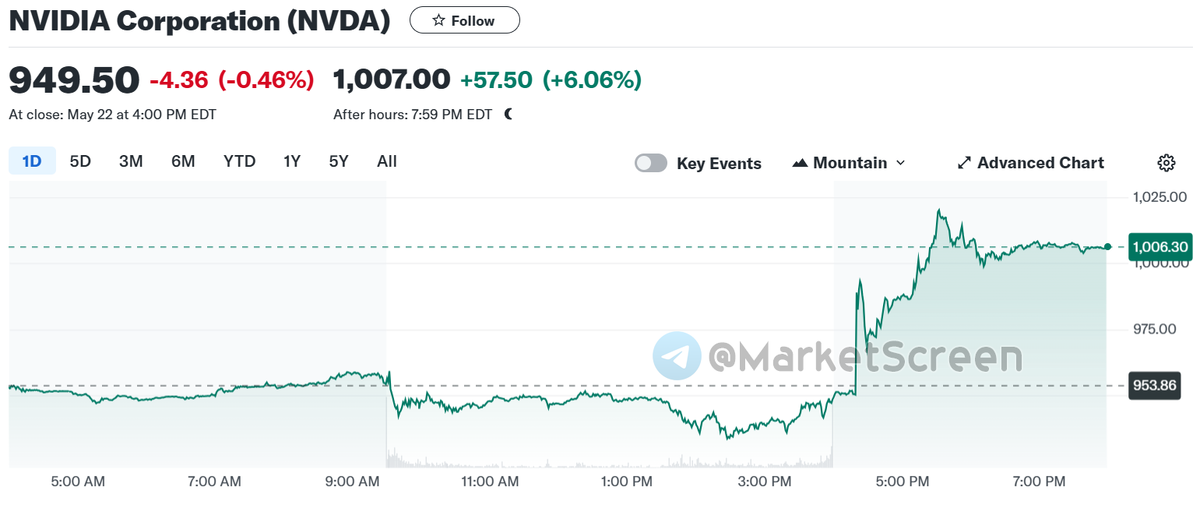Select the All time range tab
Viewport: 1200px width, 505px height.
pos(387,161)
